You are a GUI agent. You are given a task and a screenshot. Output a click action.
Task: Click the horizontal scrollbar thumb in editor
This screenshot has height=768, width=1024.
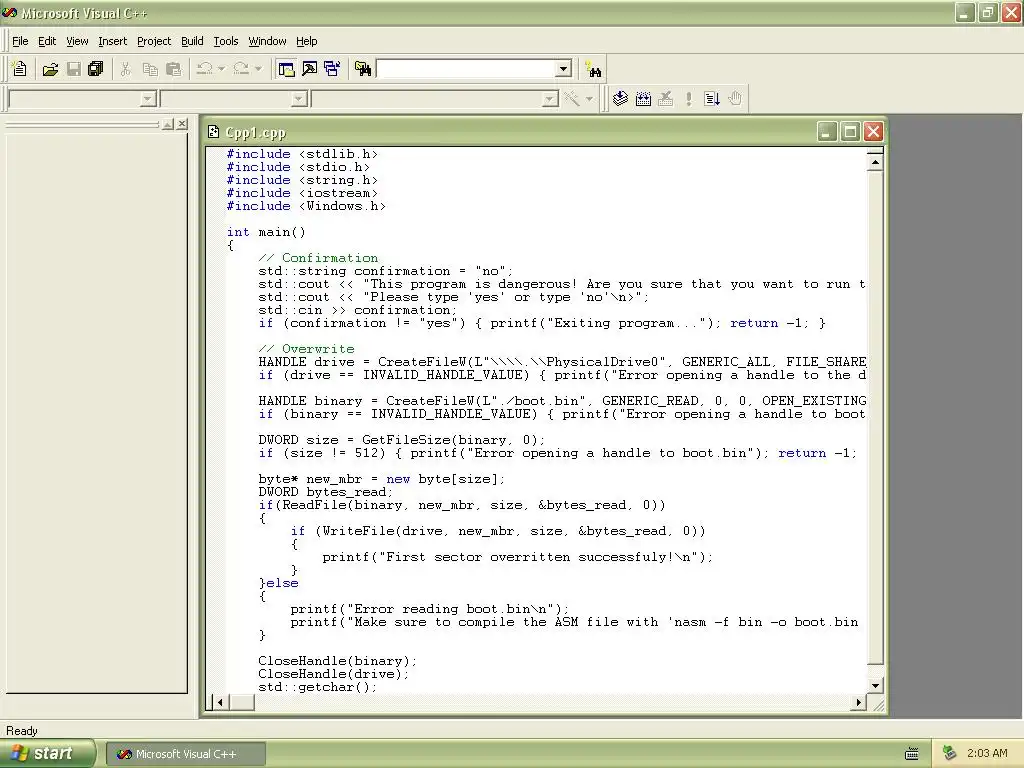click(242, 702)
